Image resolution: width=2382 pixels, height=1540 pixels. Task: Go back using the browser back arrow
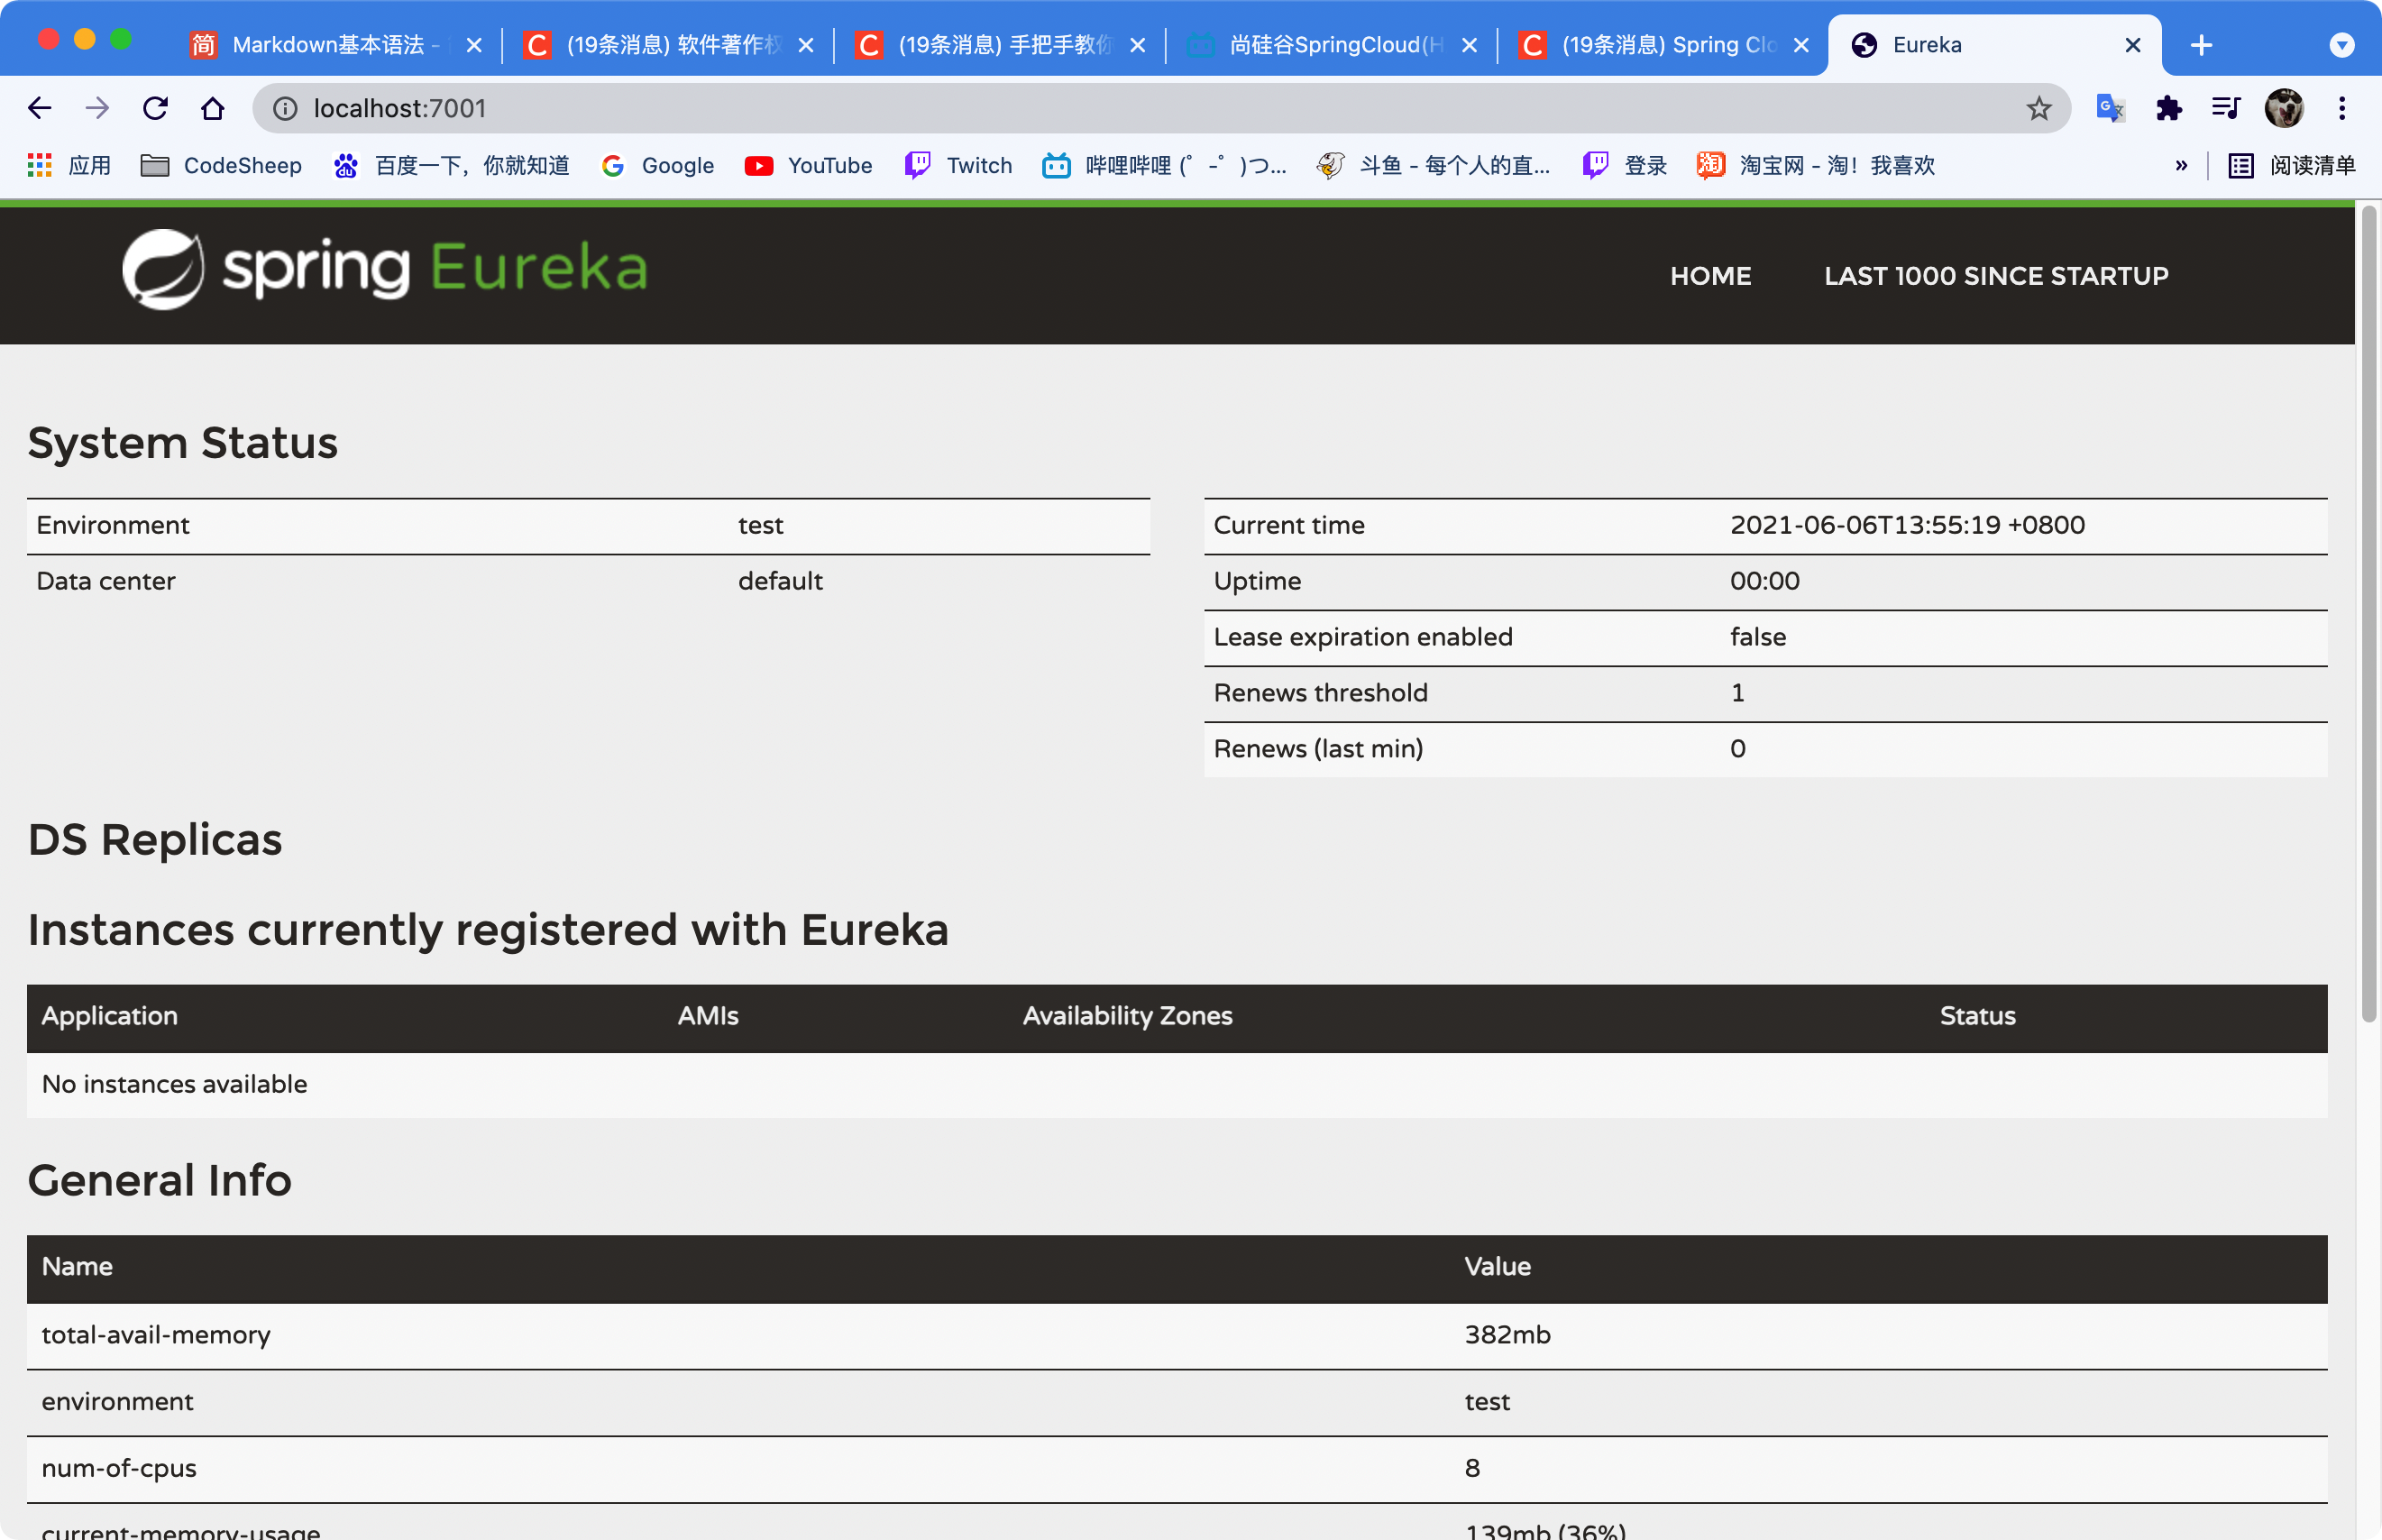click(x=40, y=108)
